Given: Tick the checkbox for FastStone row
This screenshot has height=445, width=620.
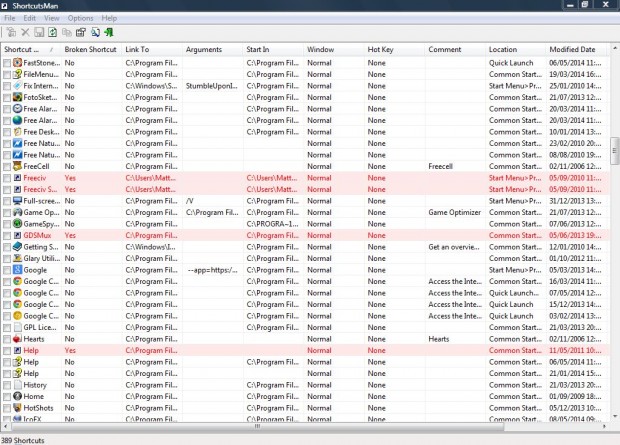Looking at the screenshot, I should coord(7,63).
